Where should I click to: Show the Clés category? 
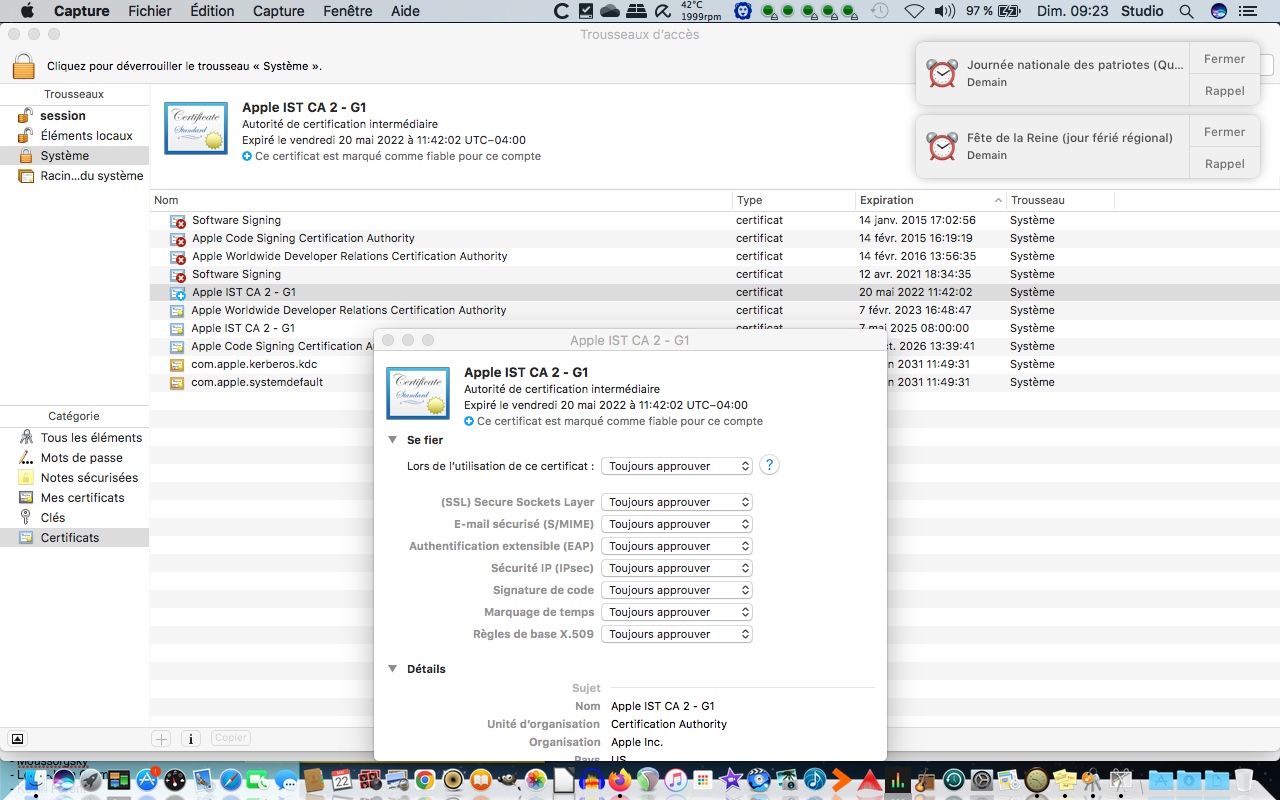coord(53,518)
